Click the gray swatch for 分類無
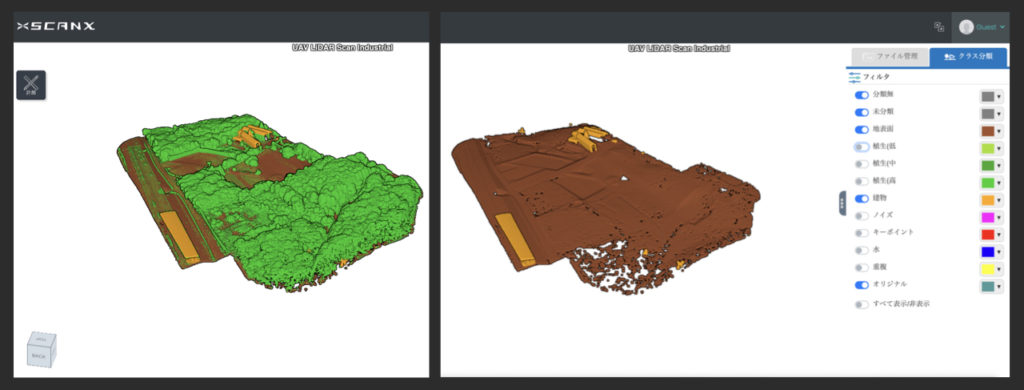1024x390 pixels. click(987, 97)
